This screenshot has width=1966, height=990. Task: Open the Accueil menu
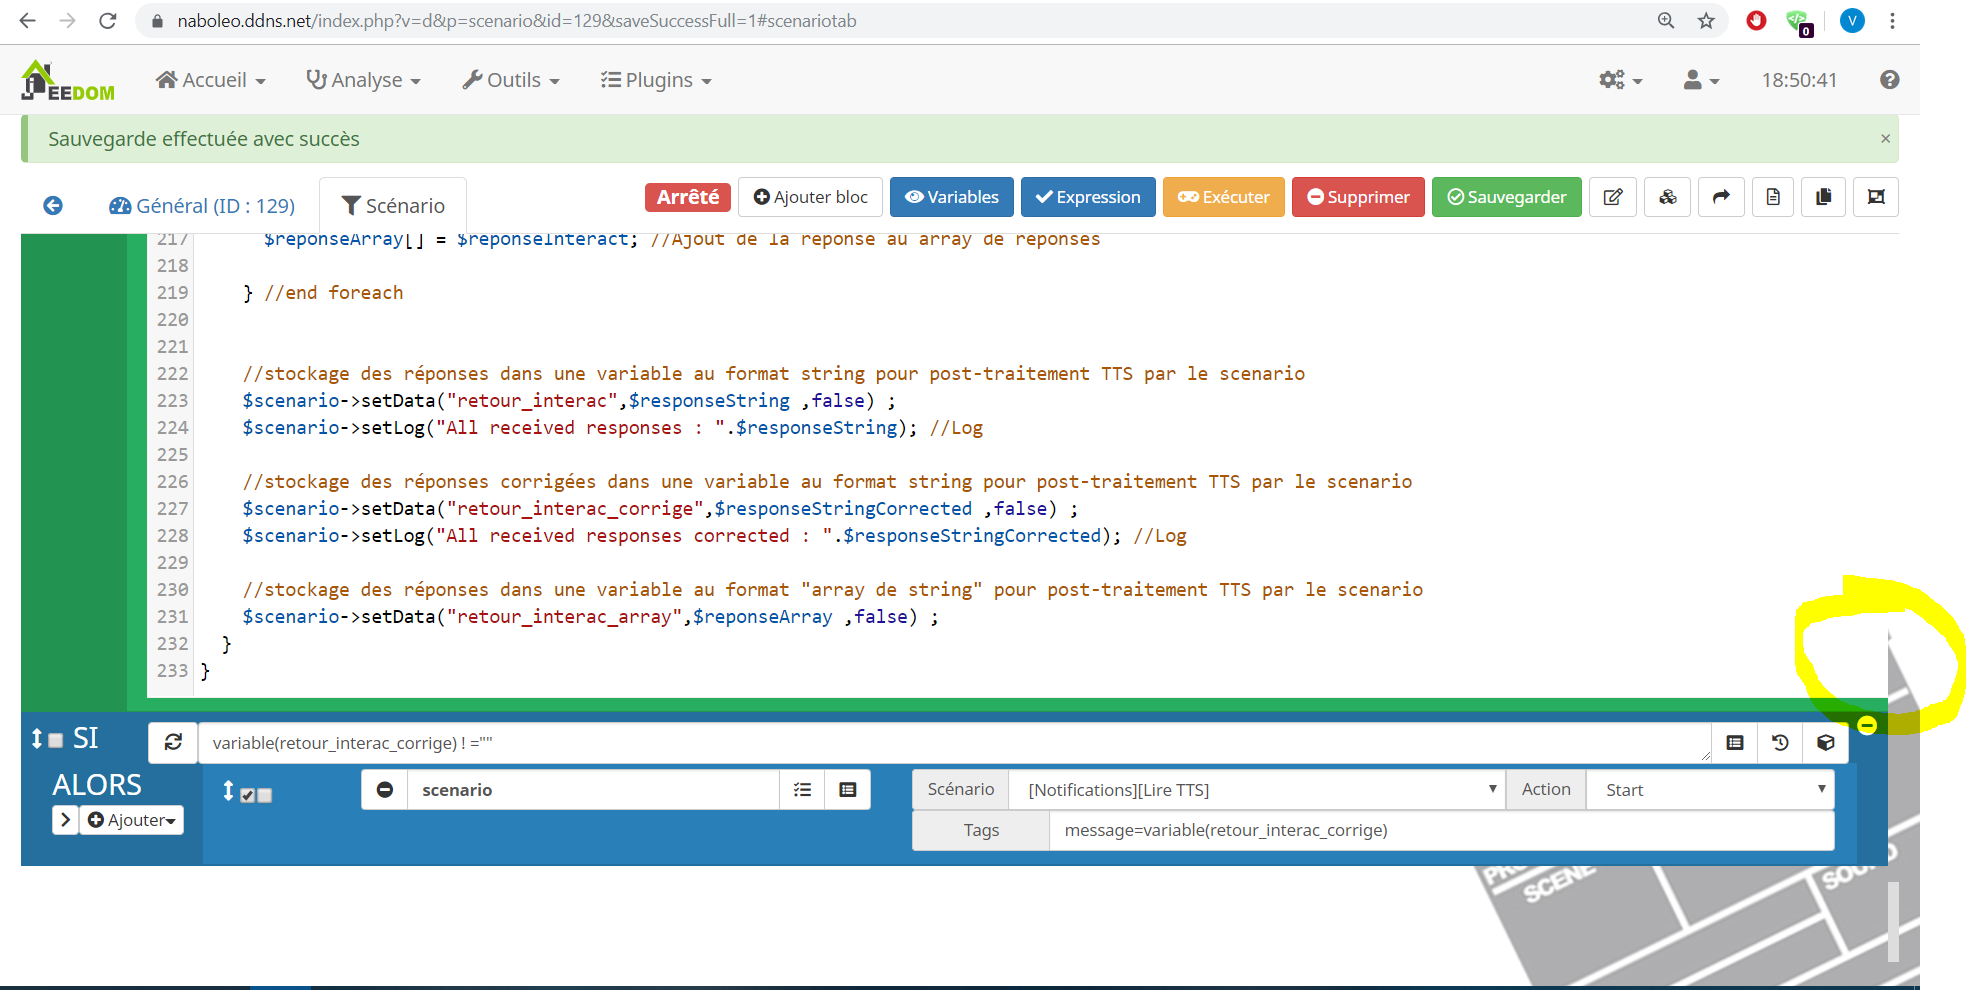click(211, 80)
